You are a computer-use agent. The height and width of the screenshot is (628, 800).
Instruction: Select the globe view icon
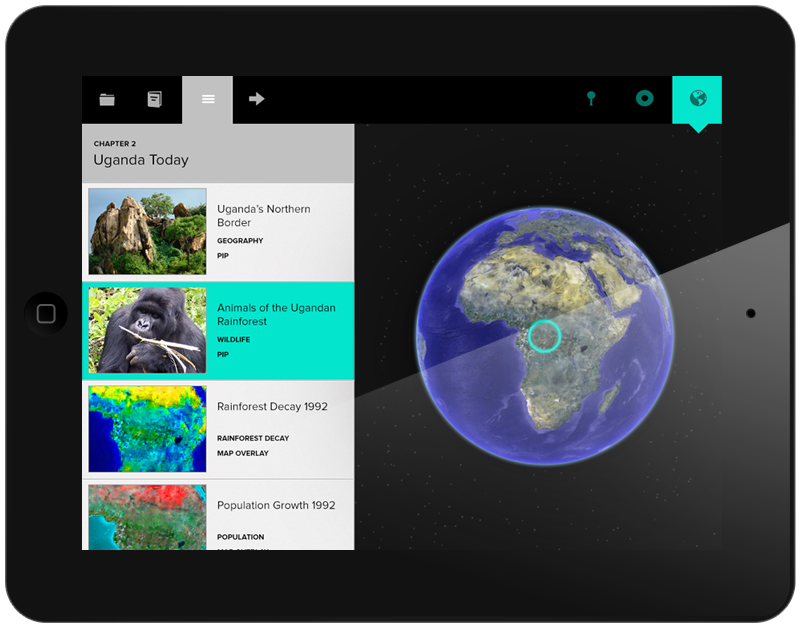(x=697, y=98)
